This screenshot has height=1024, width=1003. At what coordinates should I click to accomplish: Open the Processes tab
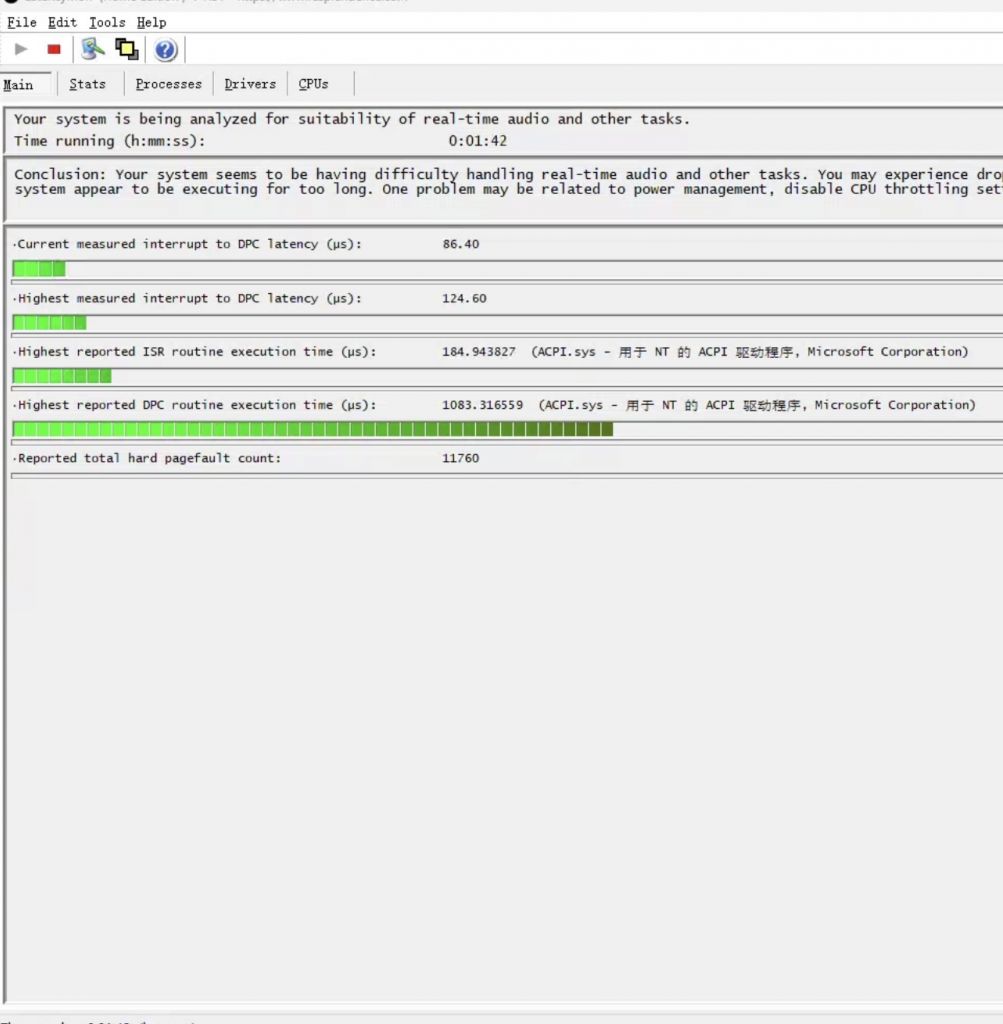(168, 85)
